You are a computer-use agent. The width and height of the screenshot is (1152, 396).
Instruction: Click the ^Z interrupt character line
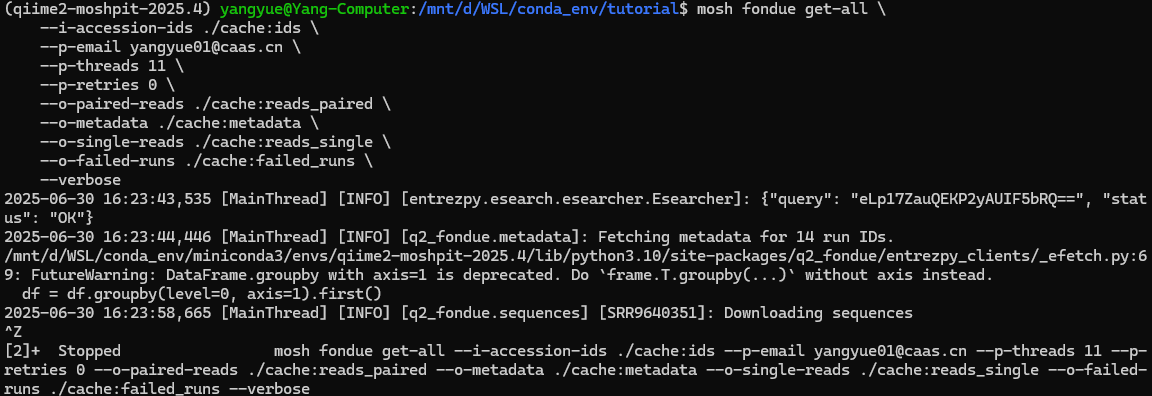[12, 331]
